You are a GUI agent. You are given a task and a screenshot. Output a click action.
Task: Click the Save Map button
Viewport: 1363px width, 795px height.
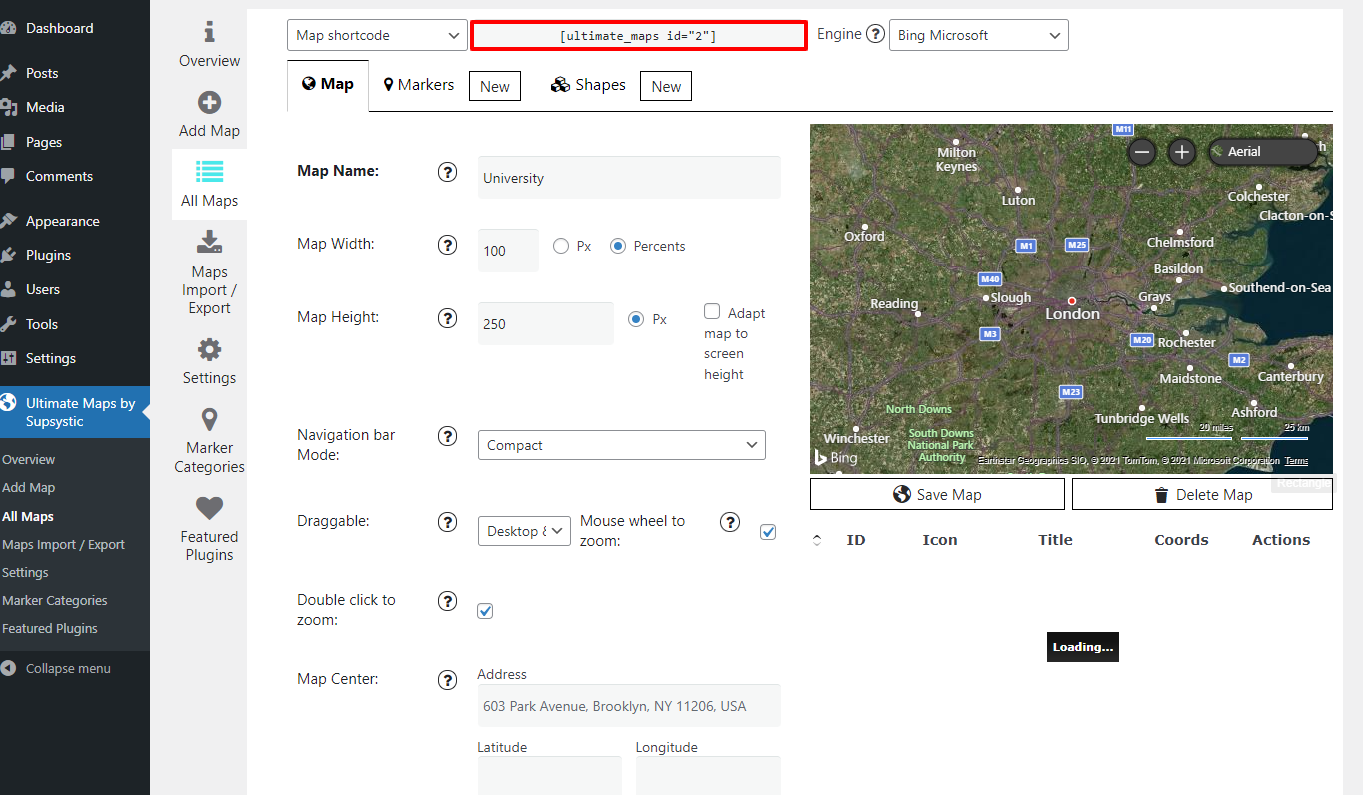coord(937,494)
